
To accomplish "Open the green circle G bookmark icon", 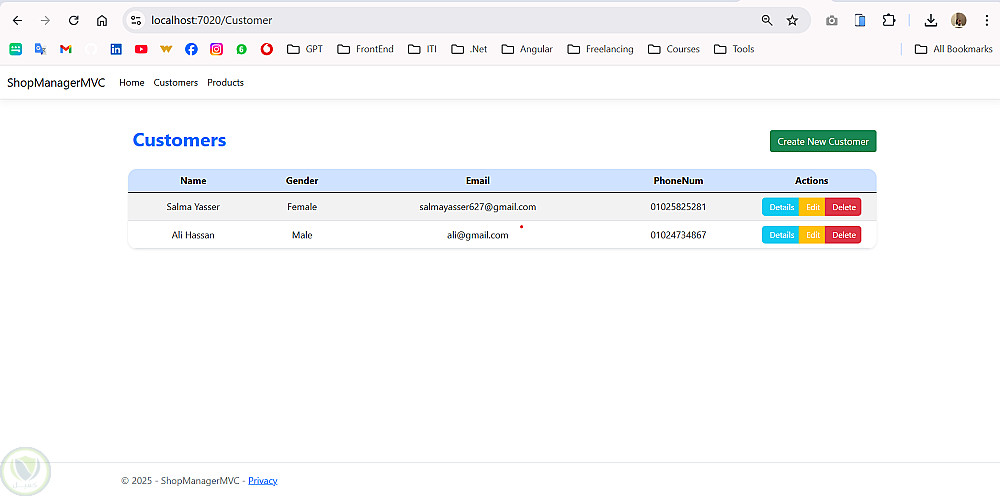I will point(241,49).
